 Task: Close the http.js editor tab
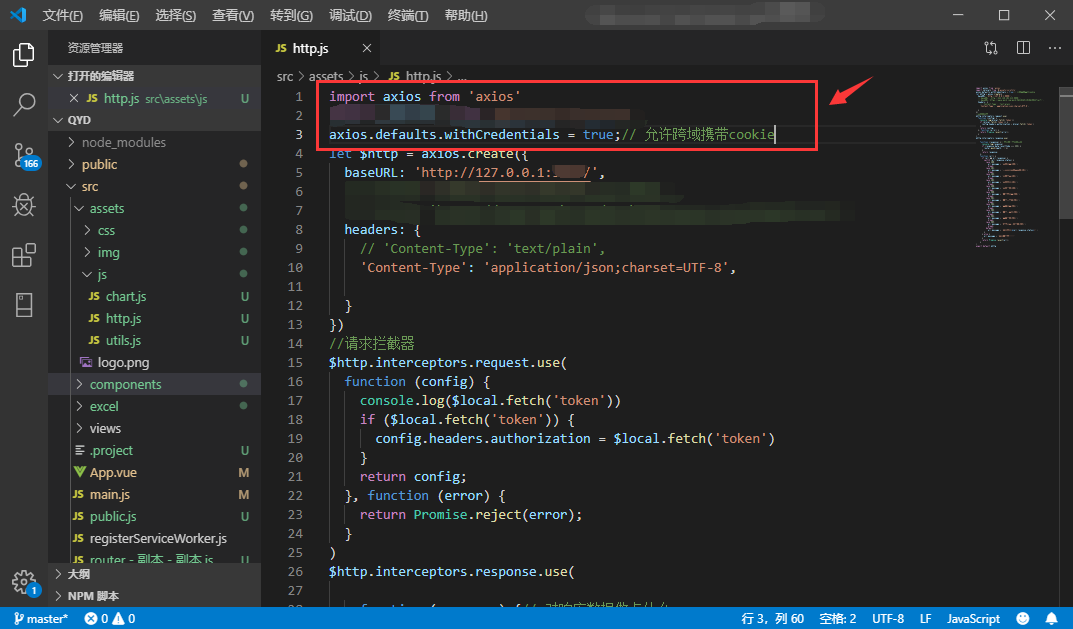click(367, 48)
